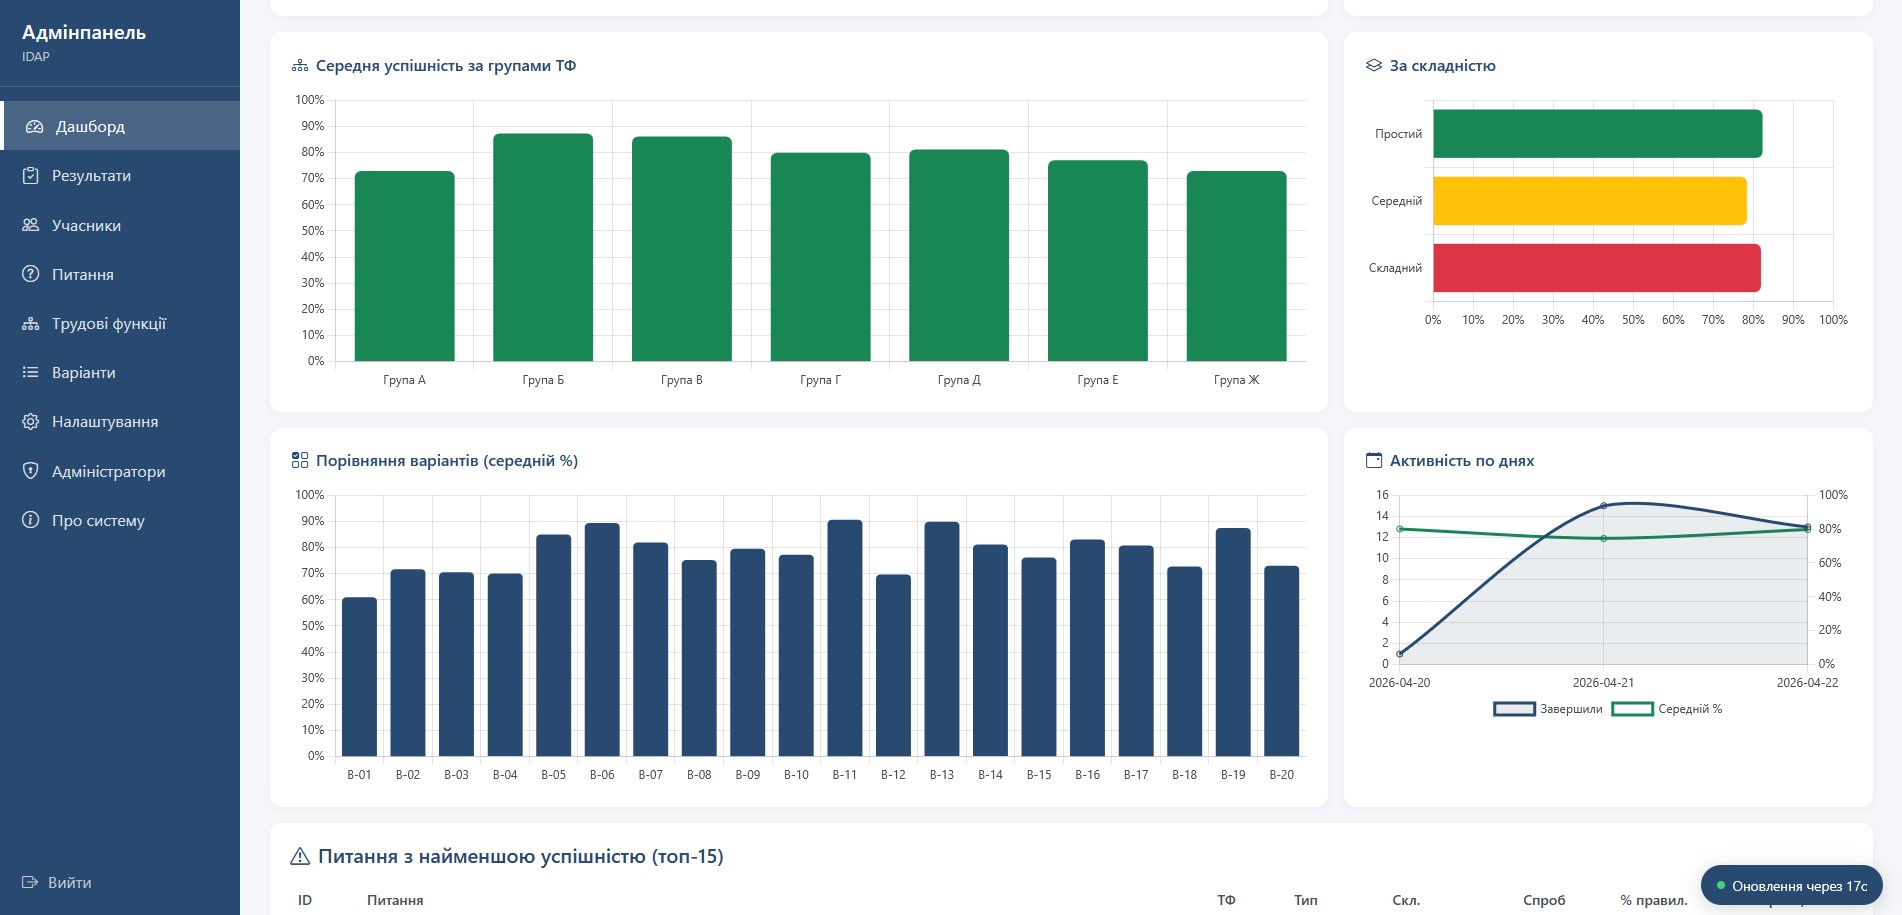
Task: Toggle the Середній % legend series
Action: [x=1667, y=709]
